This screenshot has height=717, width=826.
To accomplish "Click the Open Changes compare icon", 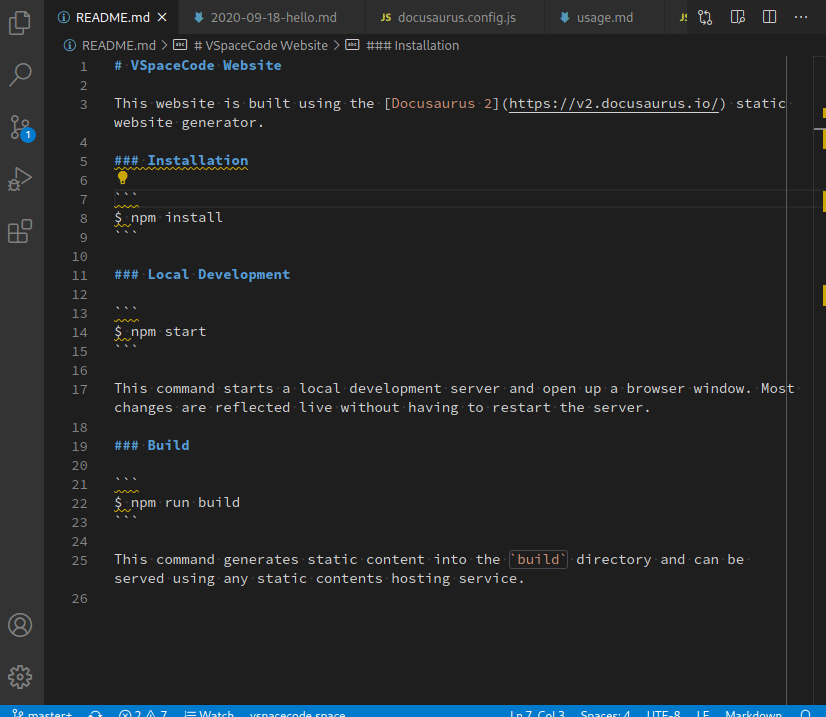I will 705,17.
